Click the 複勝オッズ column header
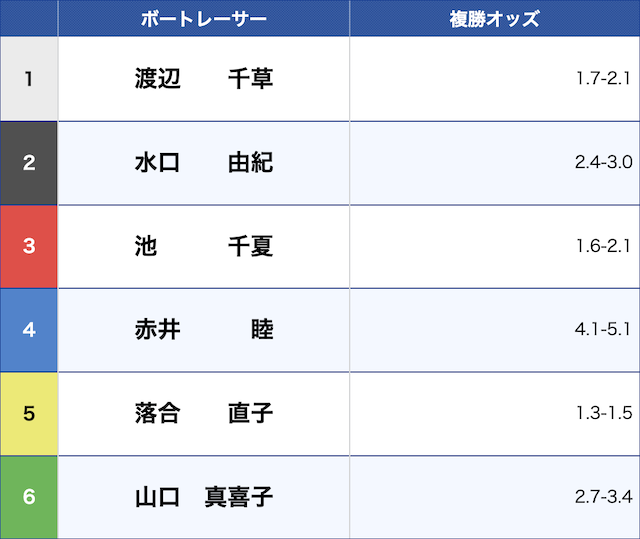Viewport: 640px width, 539px height. click(x=495, y=18)
